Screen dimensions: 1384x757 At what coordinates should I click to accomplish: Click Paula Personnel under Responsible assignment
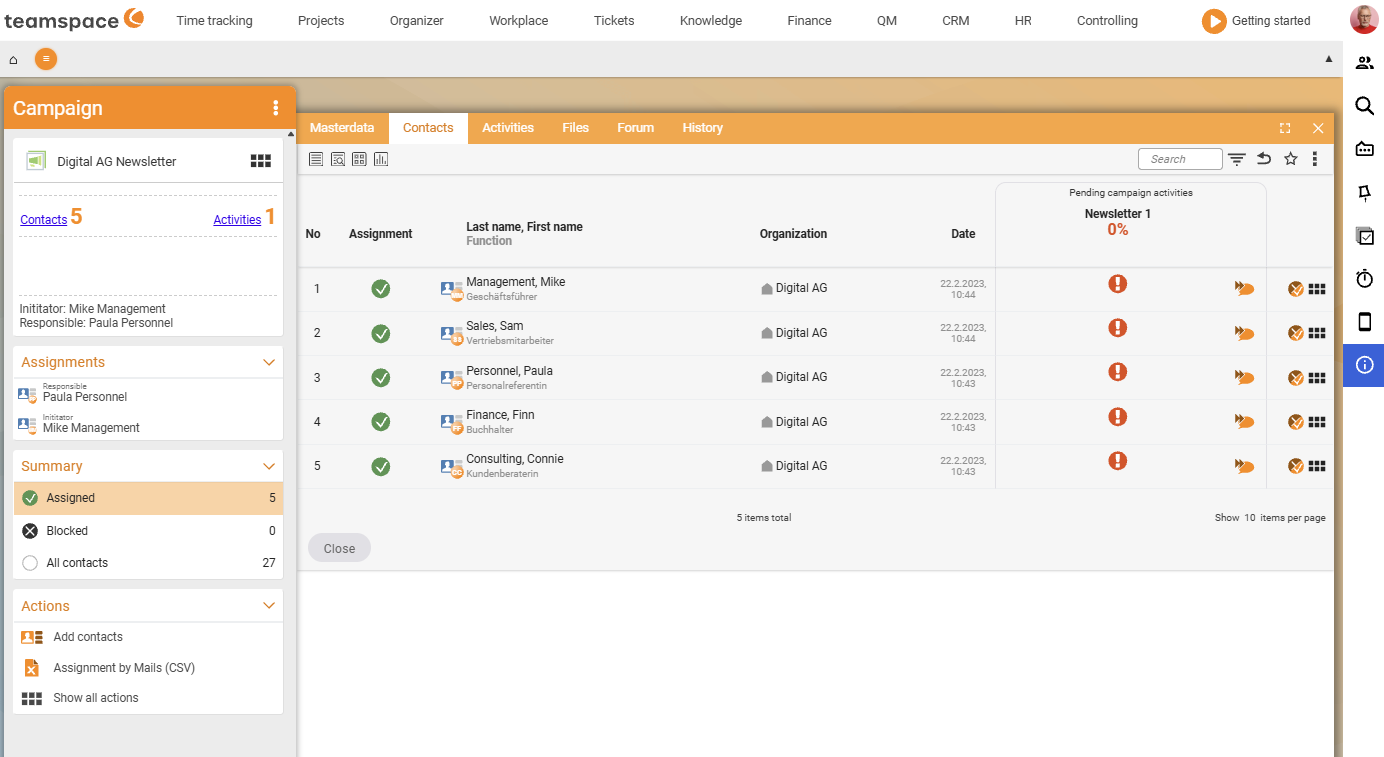(85, 397)
